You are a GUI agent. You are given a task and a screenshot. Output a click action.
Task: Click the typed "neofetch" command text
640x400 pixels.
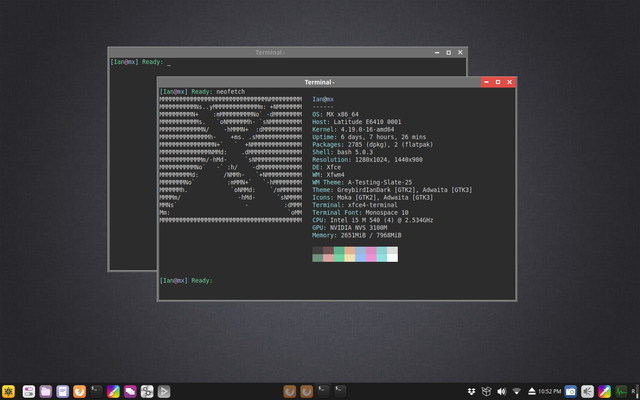coord(231,92)
